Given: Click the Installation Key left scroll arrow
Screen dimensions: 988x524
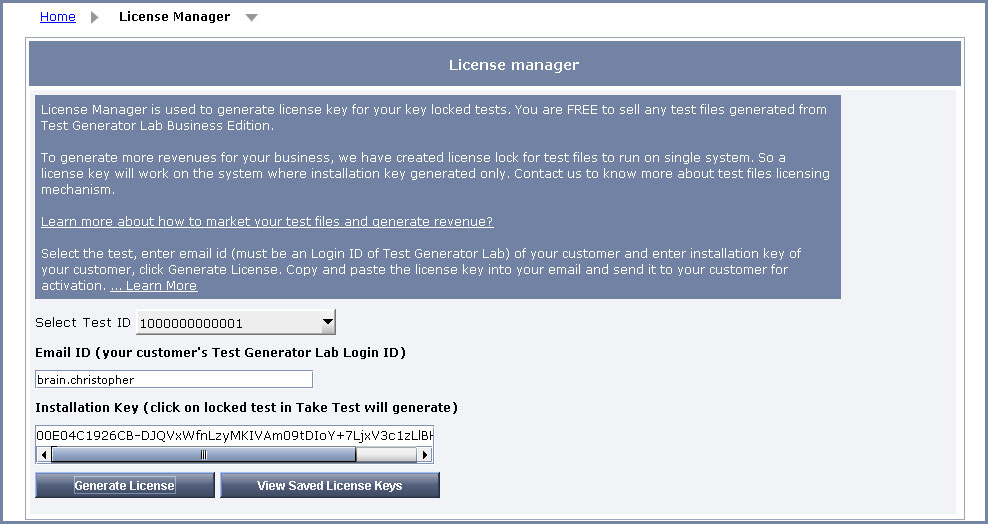Looking at the screenshot, I should click(44, 455).
